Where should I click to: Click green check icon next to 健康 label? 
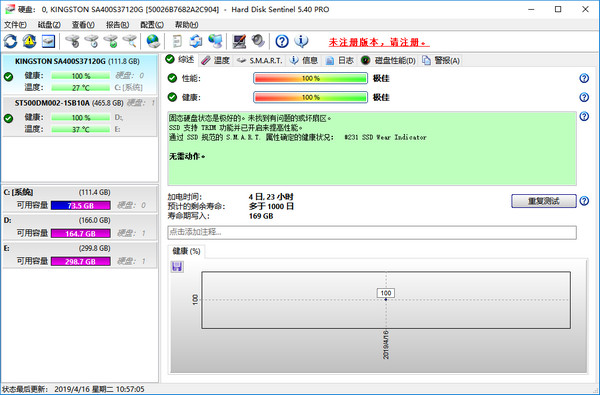[x=172, y=97]
